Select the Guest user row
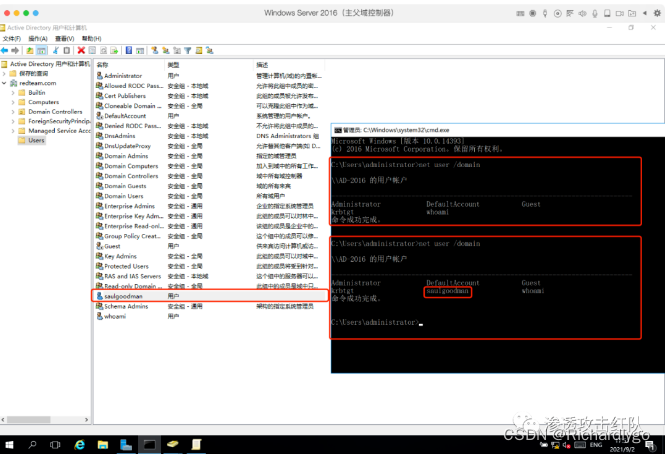The height and width of the screenshot is (454, 666). pyautogui.click(x=209, y=246)
